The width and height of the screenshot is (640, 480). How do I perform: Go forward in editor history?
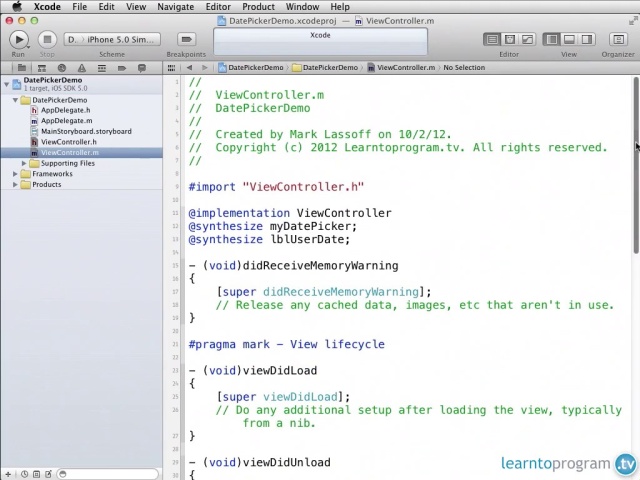pyautogui.click(x=204, y=68)
